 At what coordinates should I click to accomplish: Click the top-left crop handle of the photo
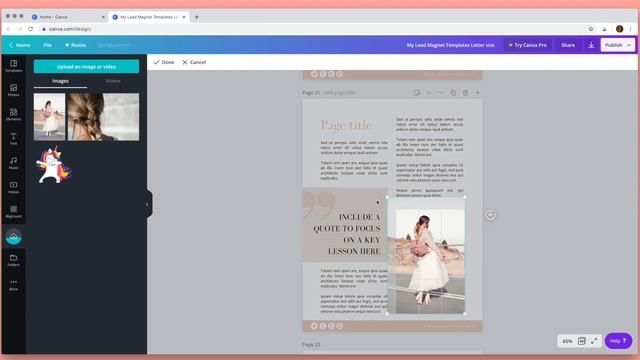(x=387, y=197)
